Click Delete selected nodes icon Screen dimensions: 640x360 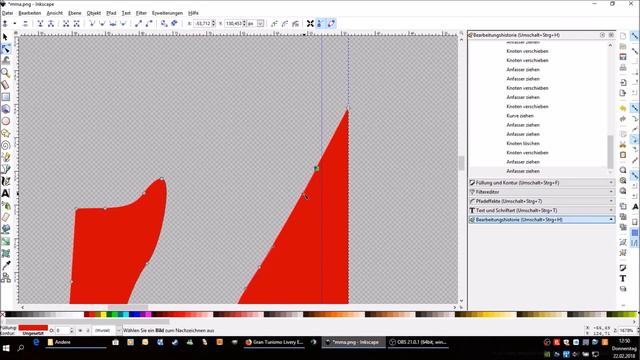[25, 24]
